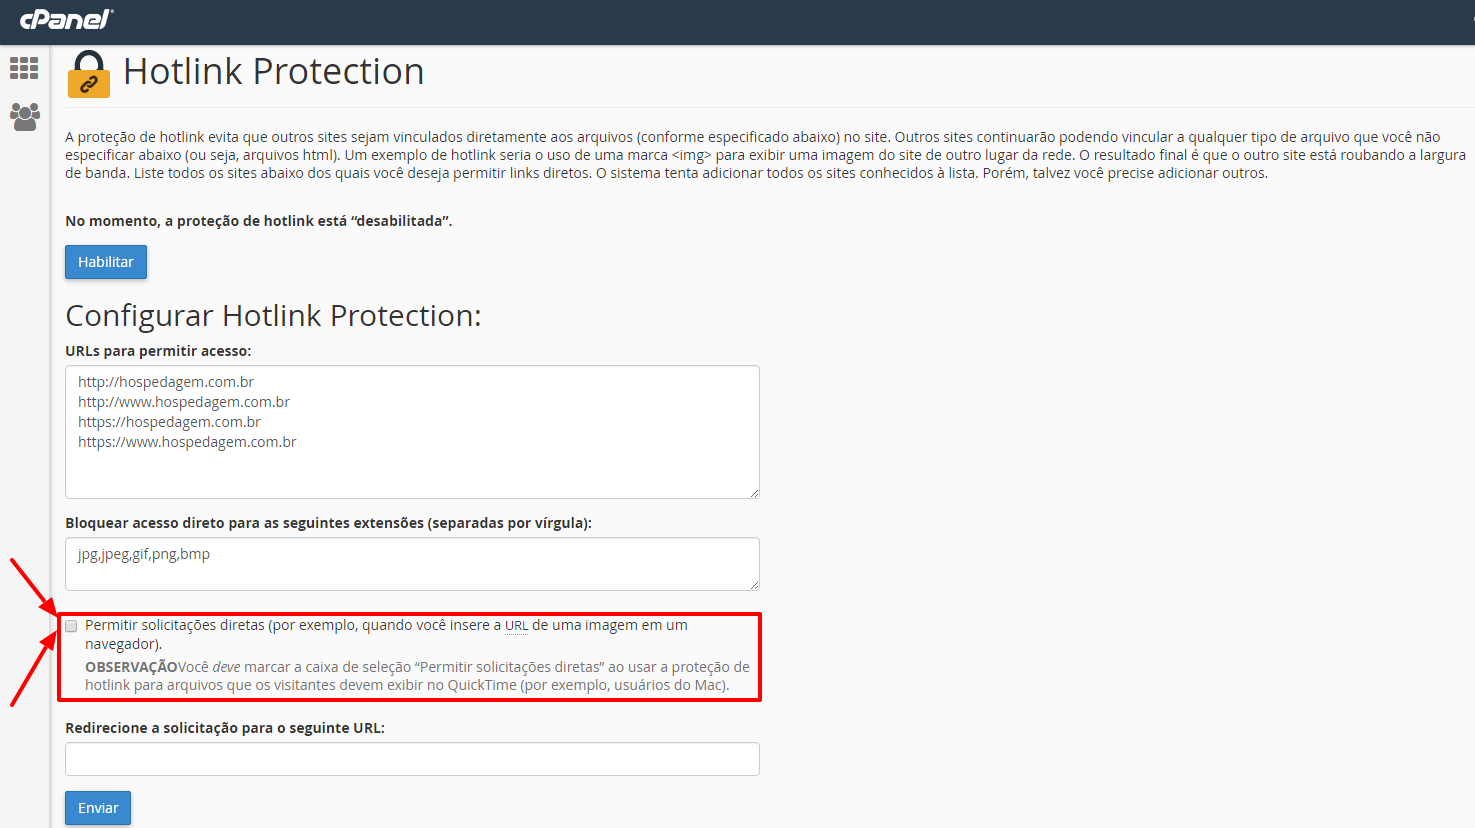Screen dimensions: 1475x828
Task: Submit the settings with the Enviar button
Action: (x=98, y=808)
